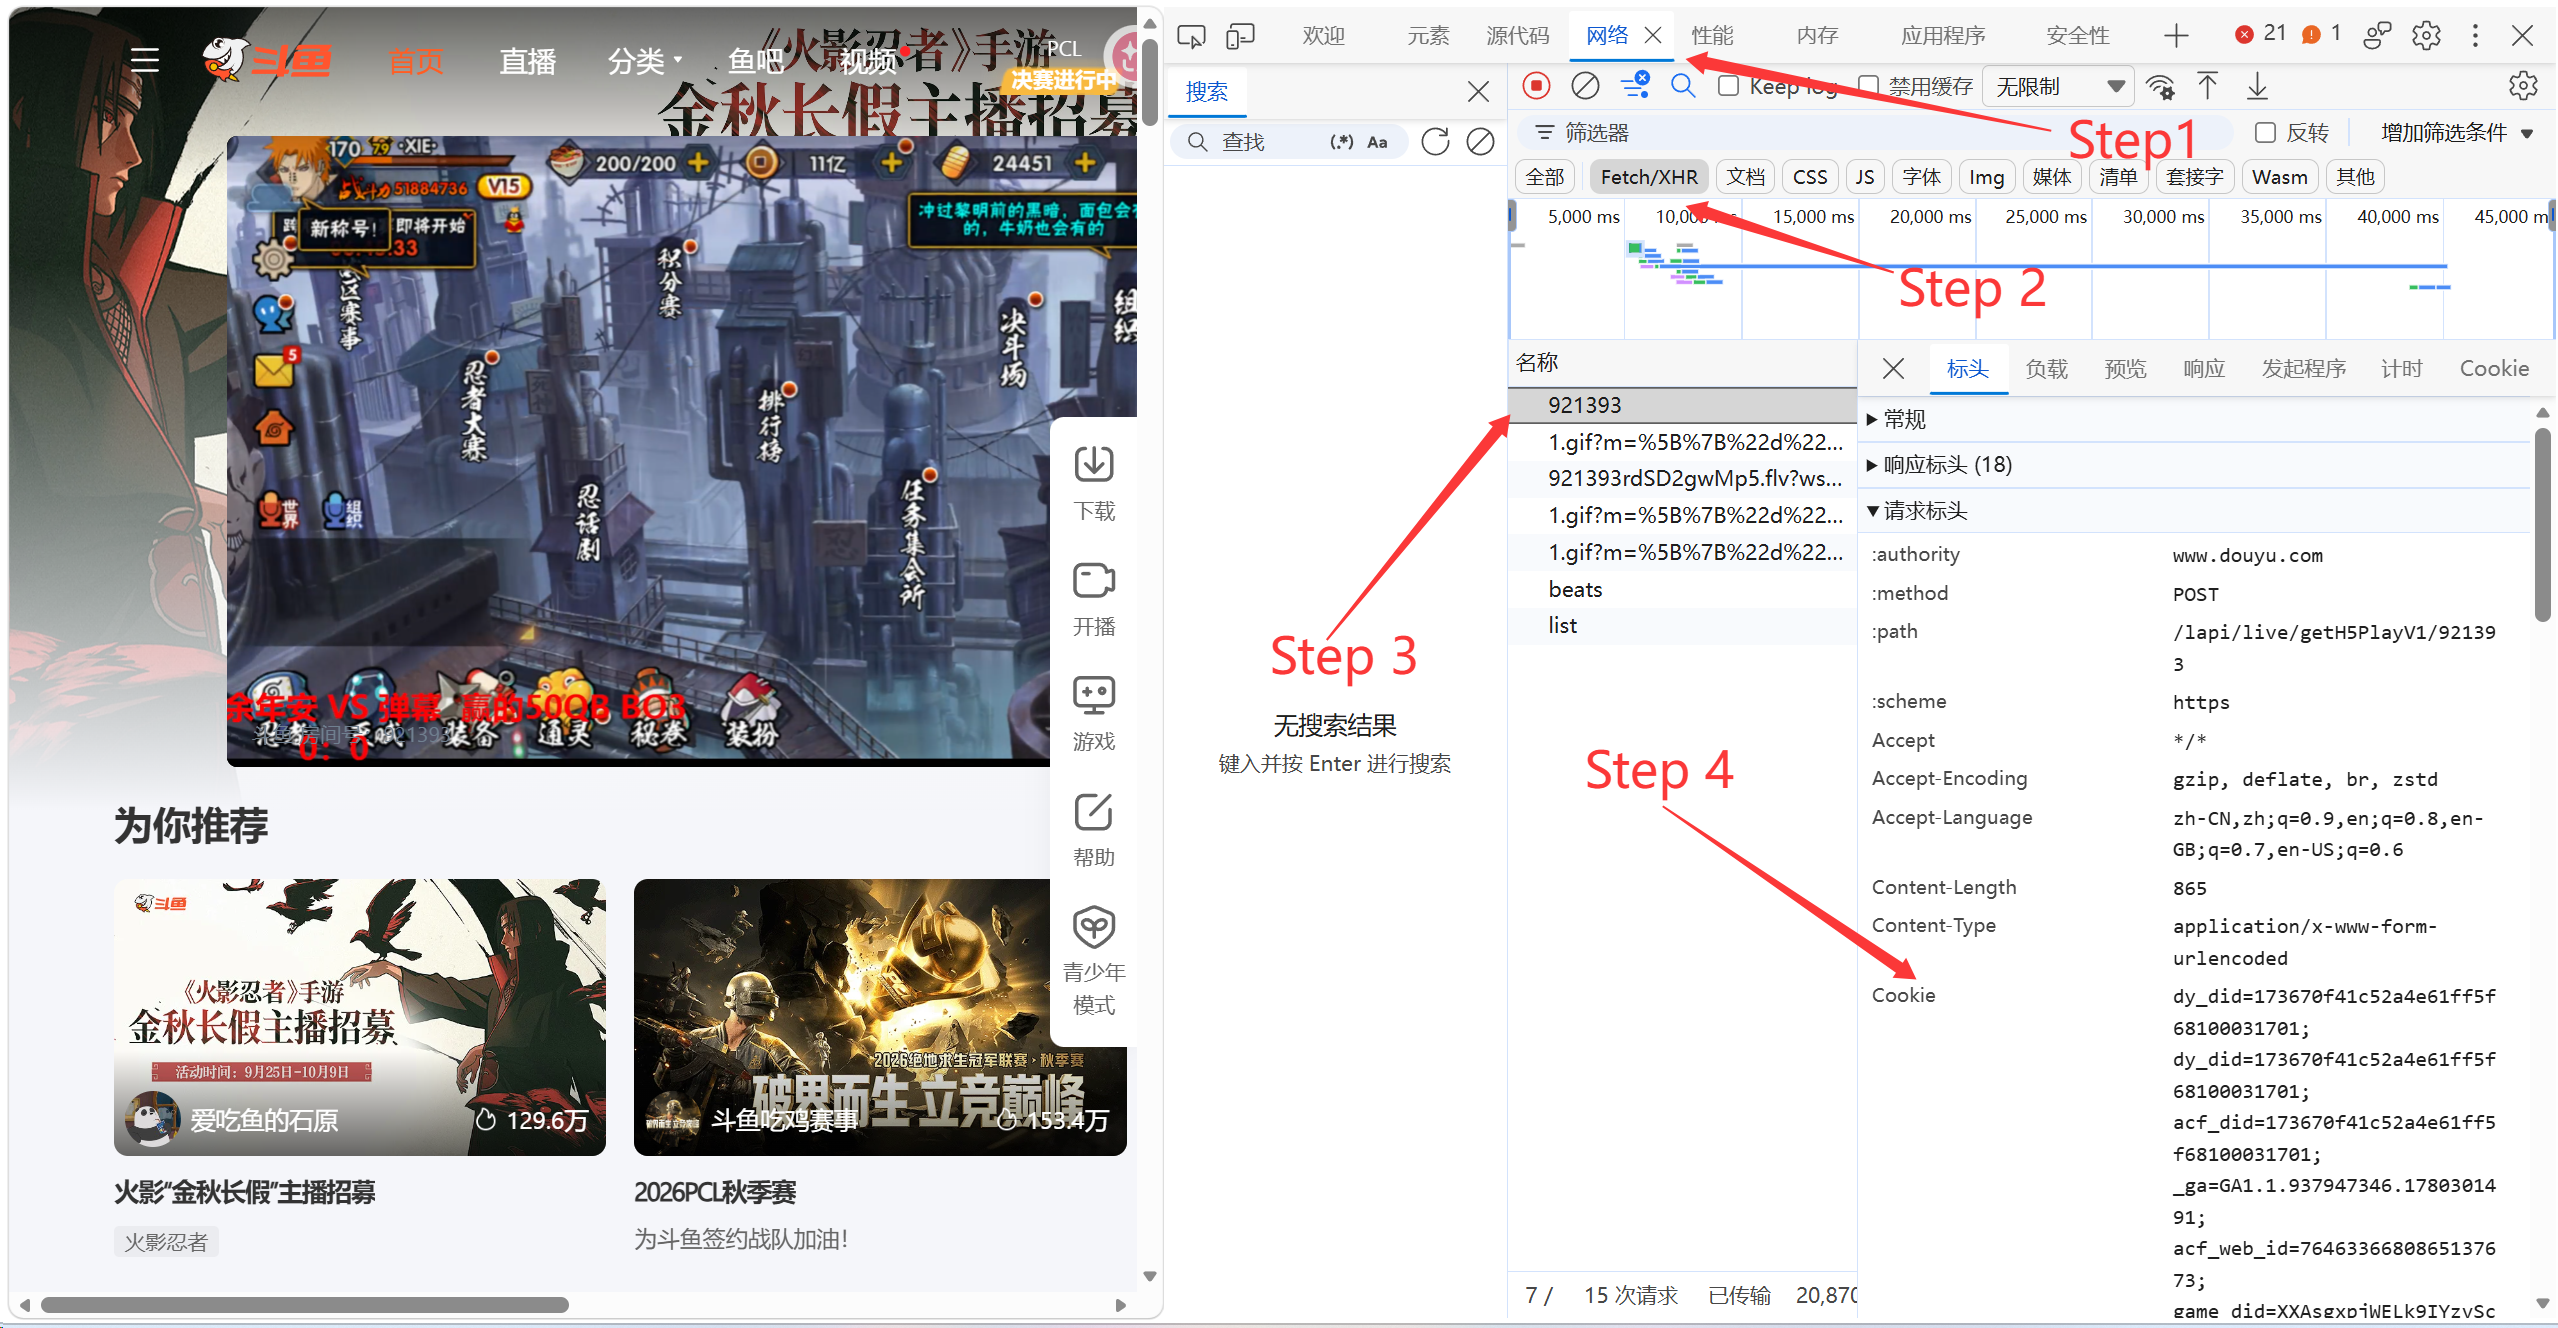This screenshot has height=1328, width=2558.
Task: Open the 增加筛选条件 dropdown
Action: [x=2456, y=133]
